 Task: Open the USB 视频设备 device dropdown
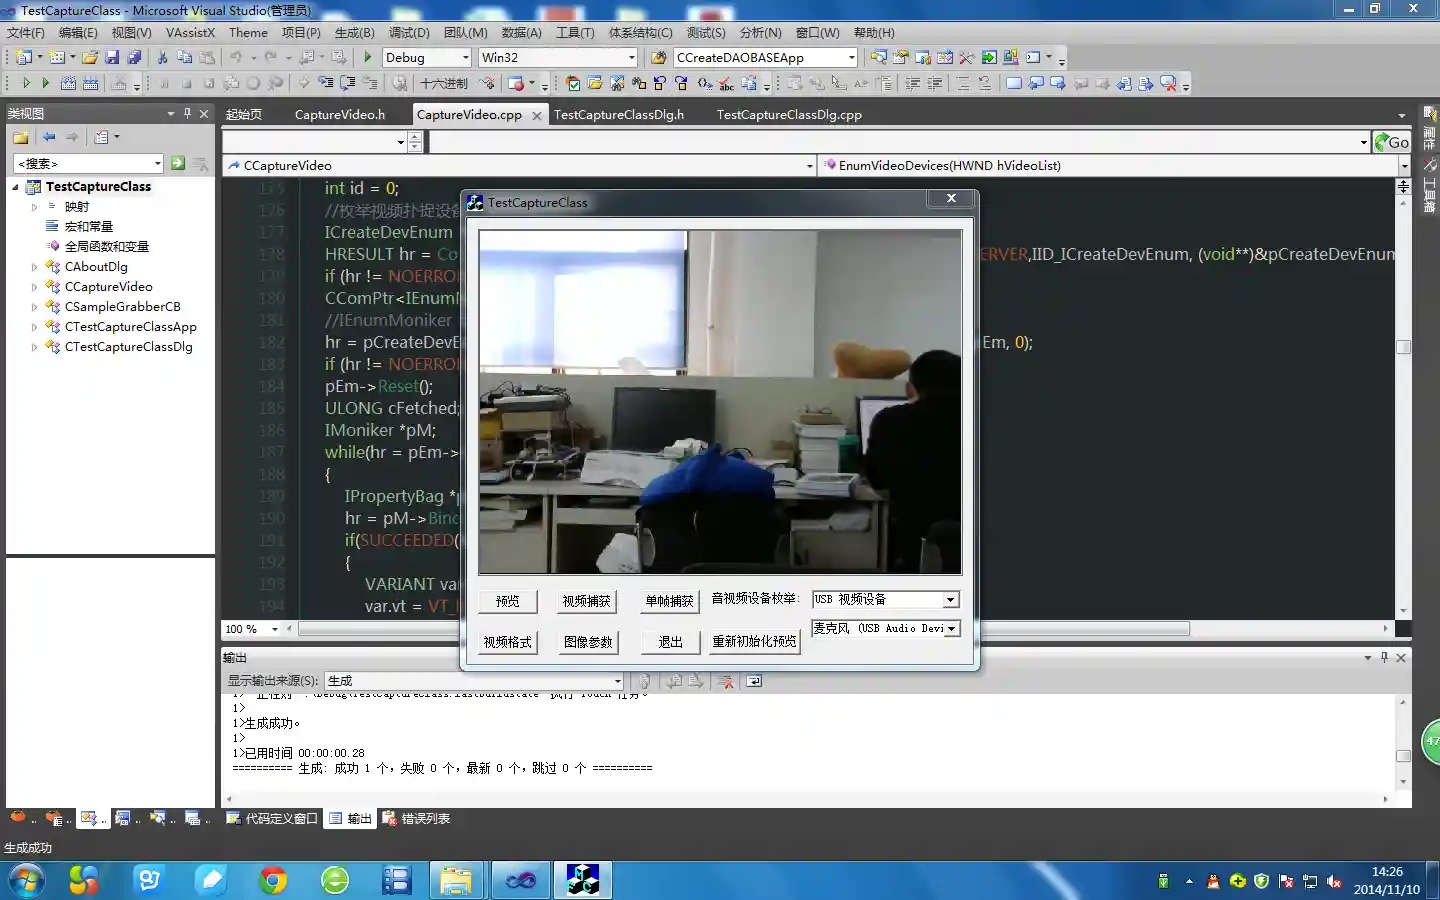pyautogui.click(x=950, y=600)
